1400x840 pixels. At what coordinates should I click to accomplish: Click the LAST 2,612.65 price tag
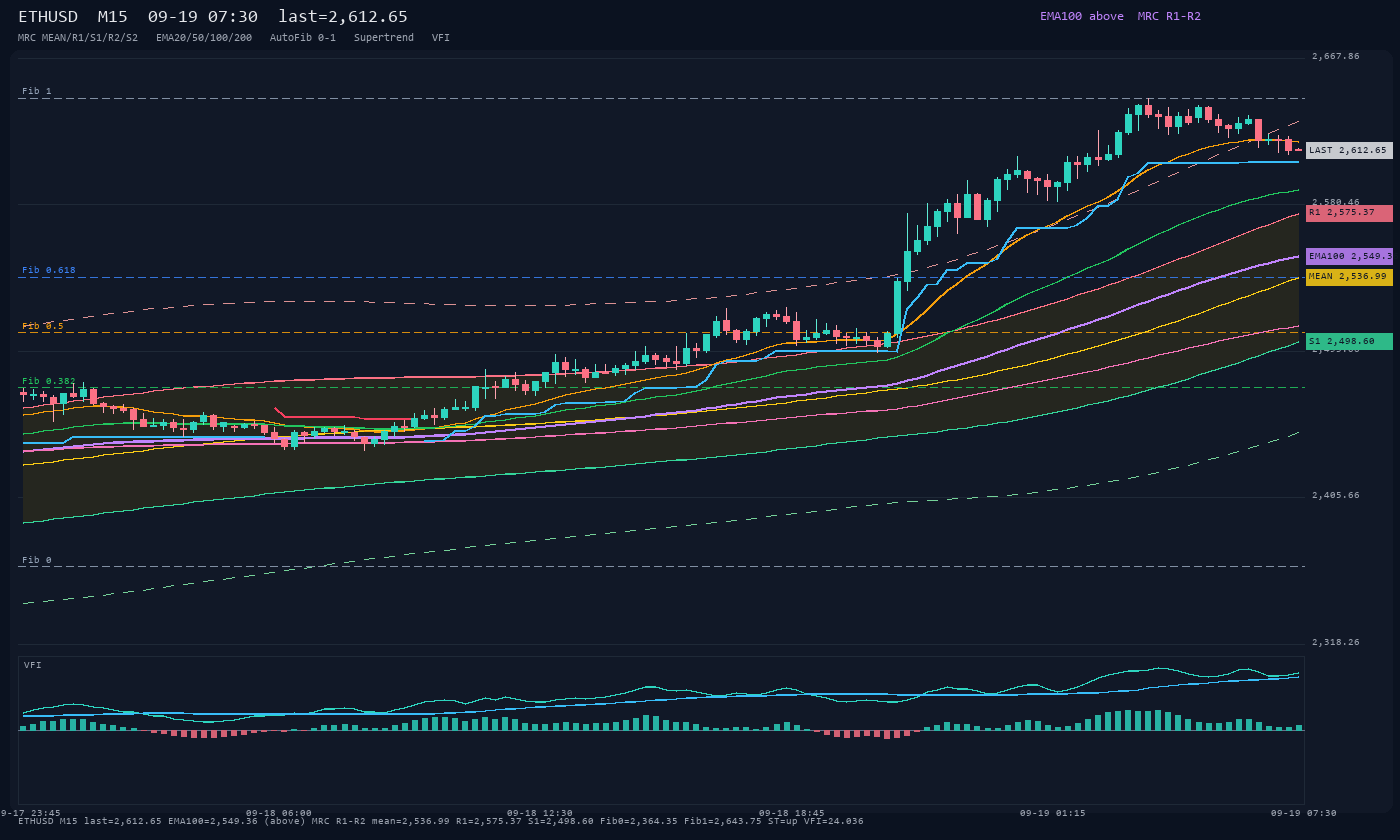point(1349,151)
